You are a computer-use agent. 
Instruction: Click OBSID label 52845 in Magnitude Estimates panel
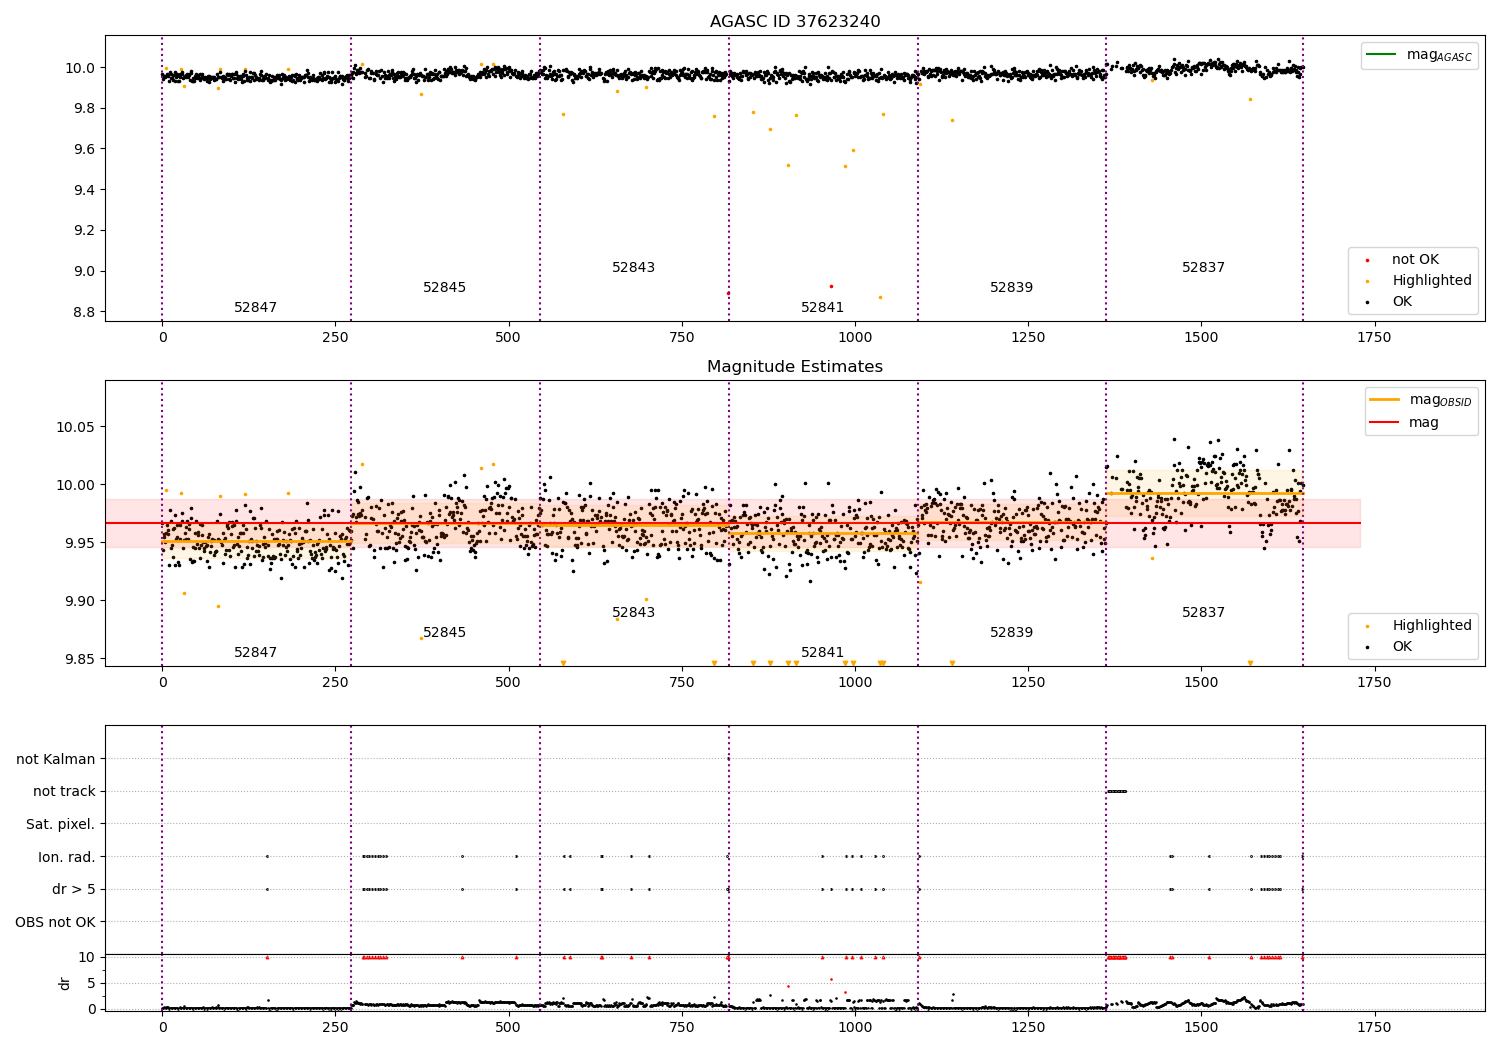coord(445,633)
